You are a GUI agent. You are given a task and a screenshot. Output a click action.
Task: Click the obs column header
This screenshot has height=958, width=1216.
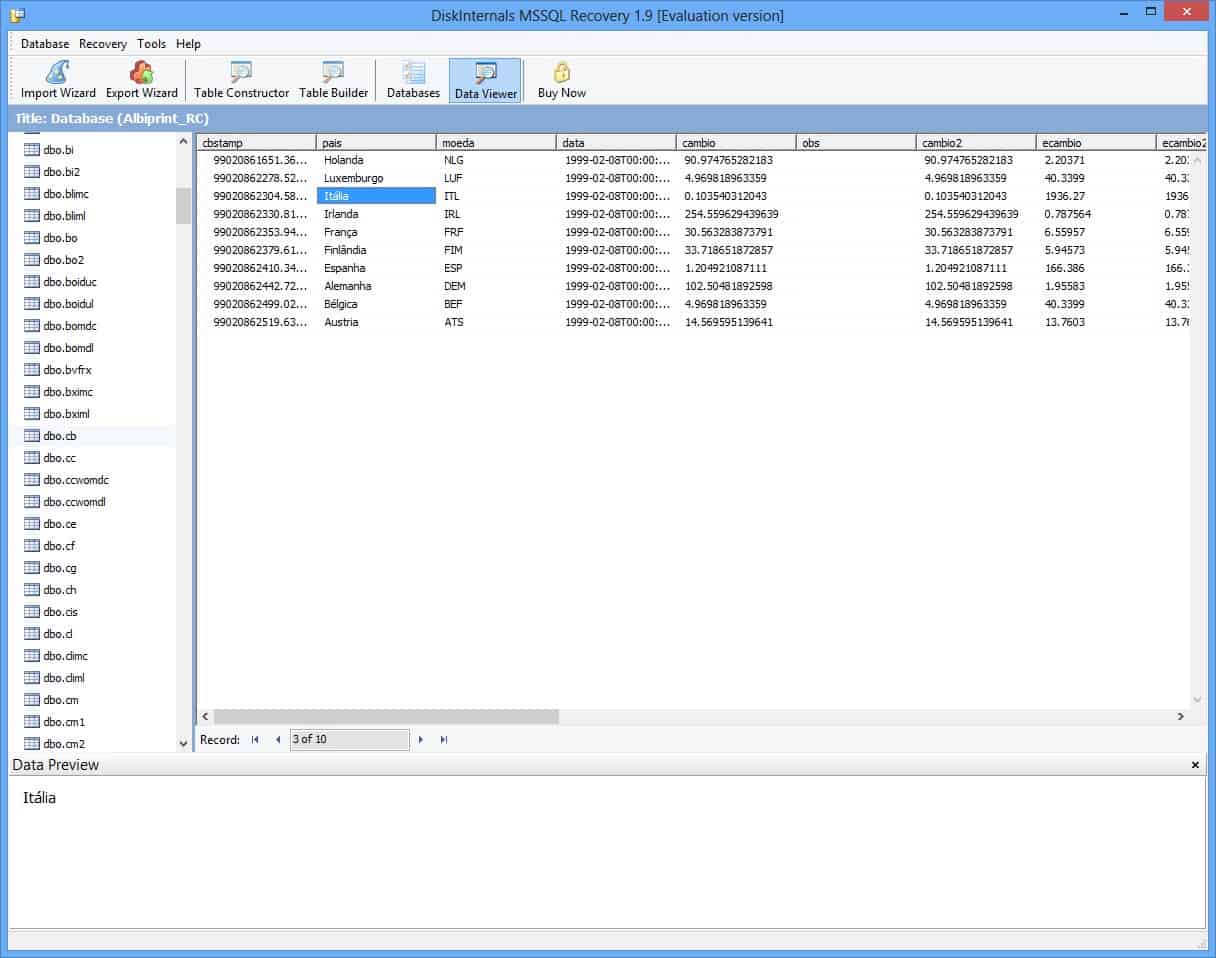coord(856,143)
